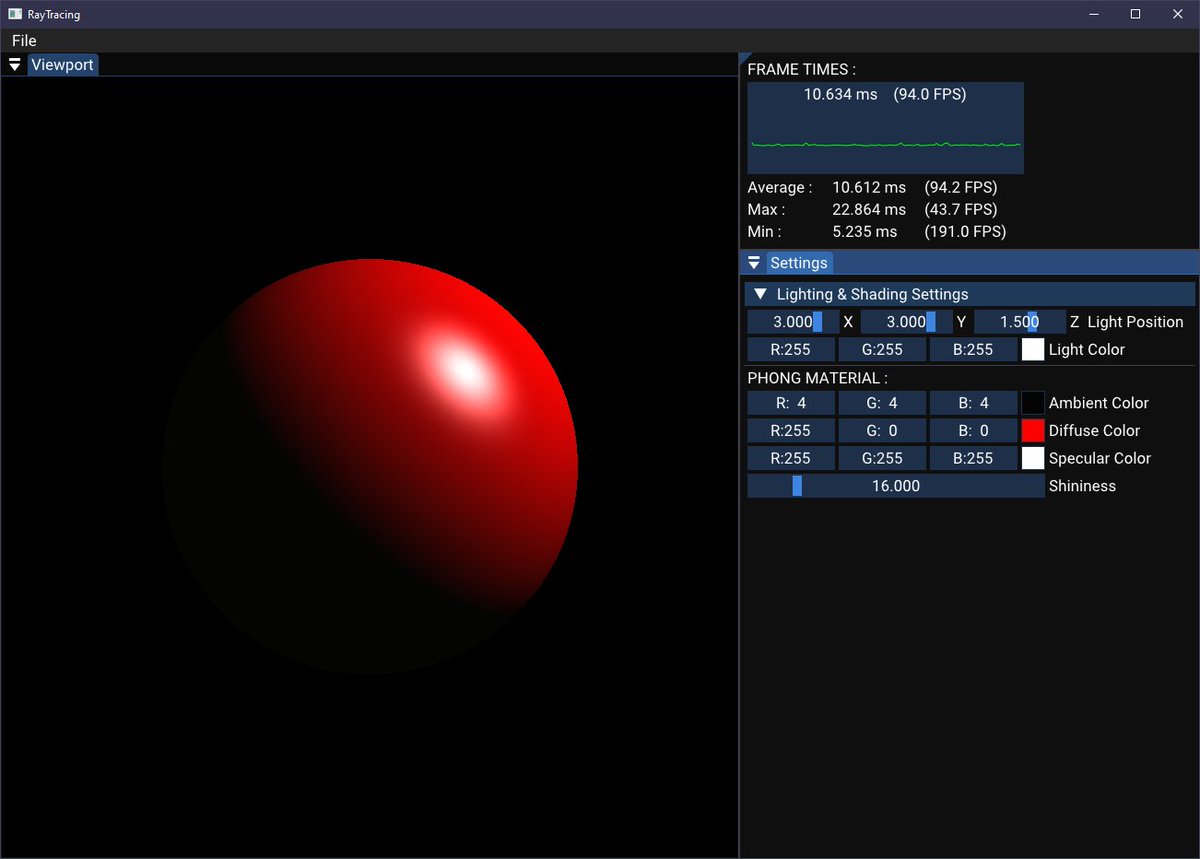The image size is (1200, 859).
Task: Click the (191.0 FPS) min reading
Action: click(965, 231)
